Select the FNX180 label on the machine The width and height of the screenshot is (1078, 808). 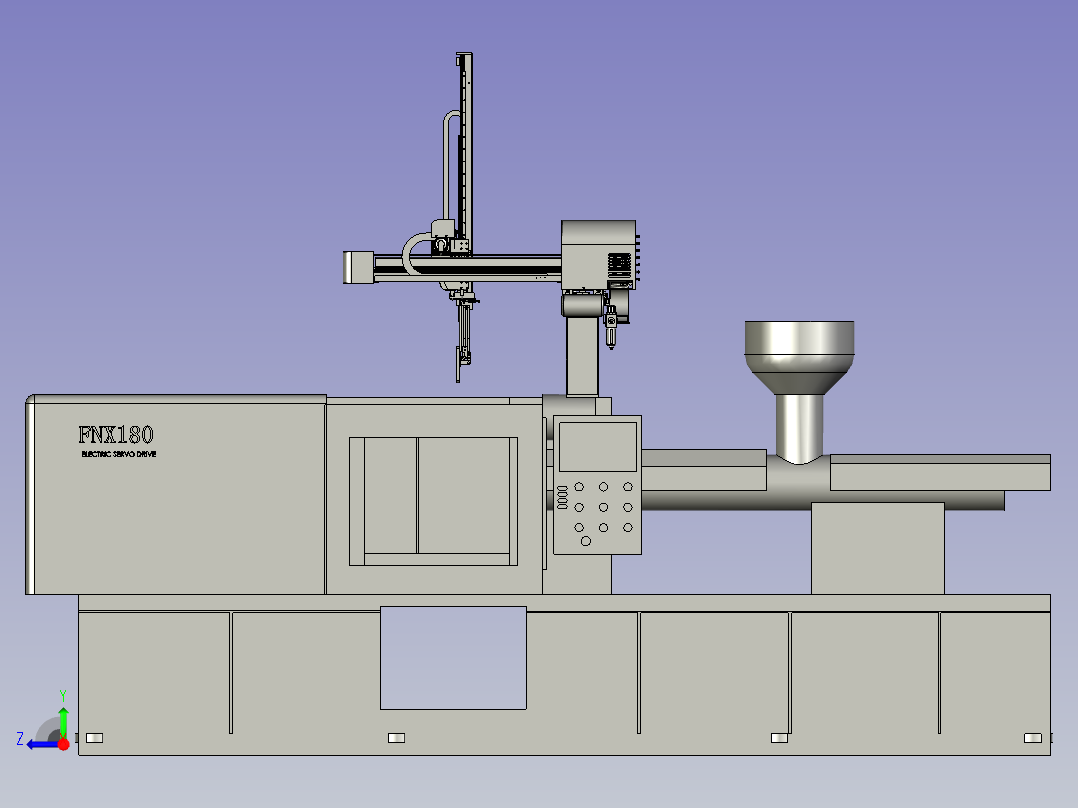point(116,435)
